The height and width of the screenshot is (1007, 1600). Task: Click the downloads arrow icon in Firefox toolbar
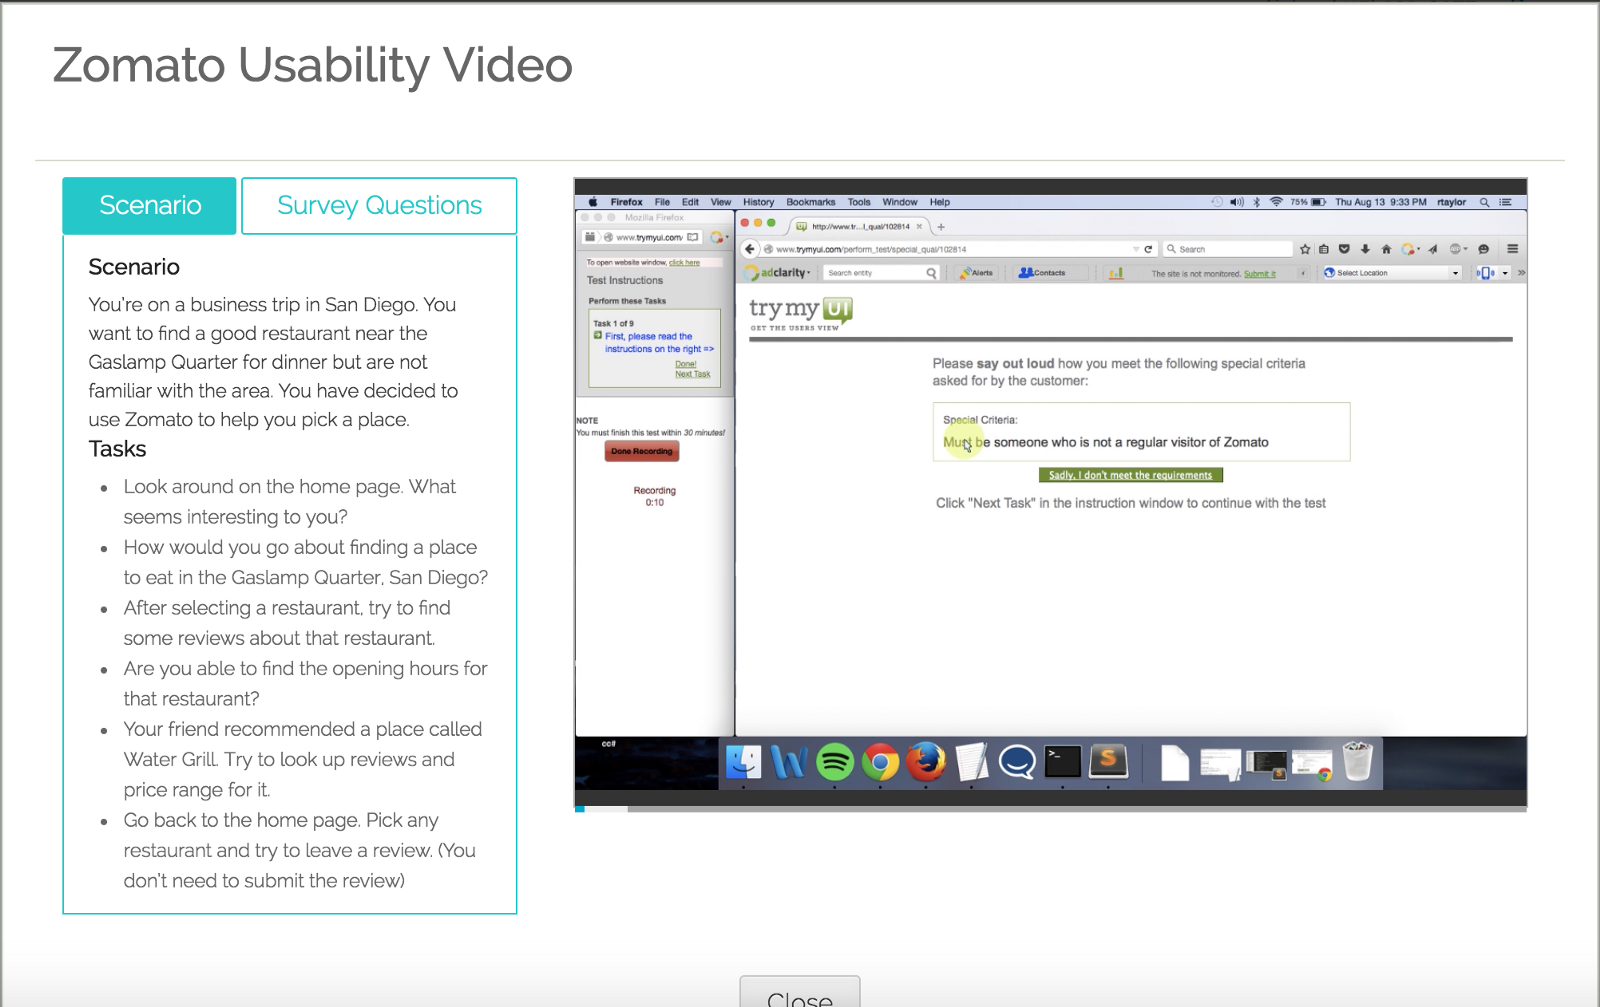click(1365, 249)
